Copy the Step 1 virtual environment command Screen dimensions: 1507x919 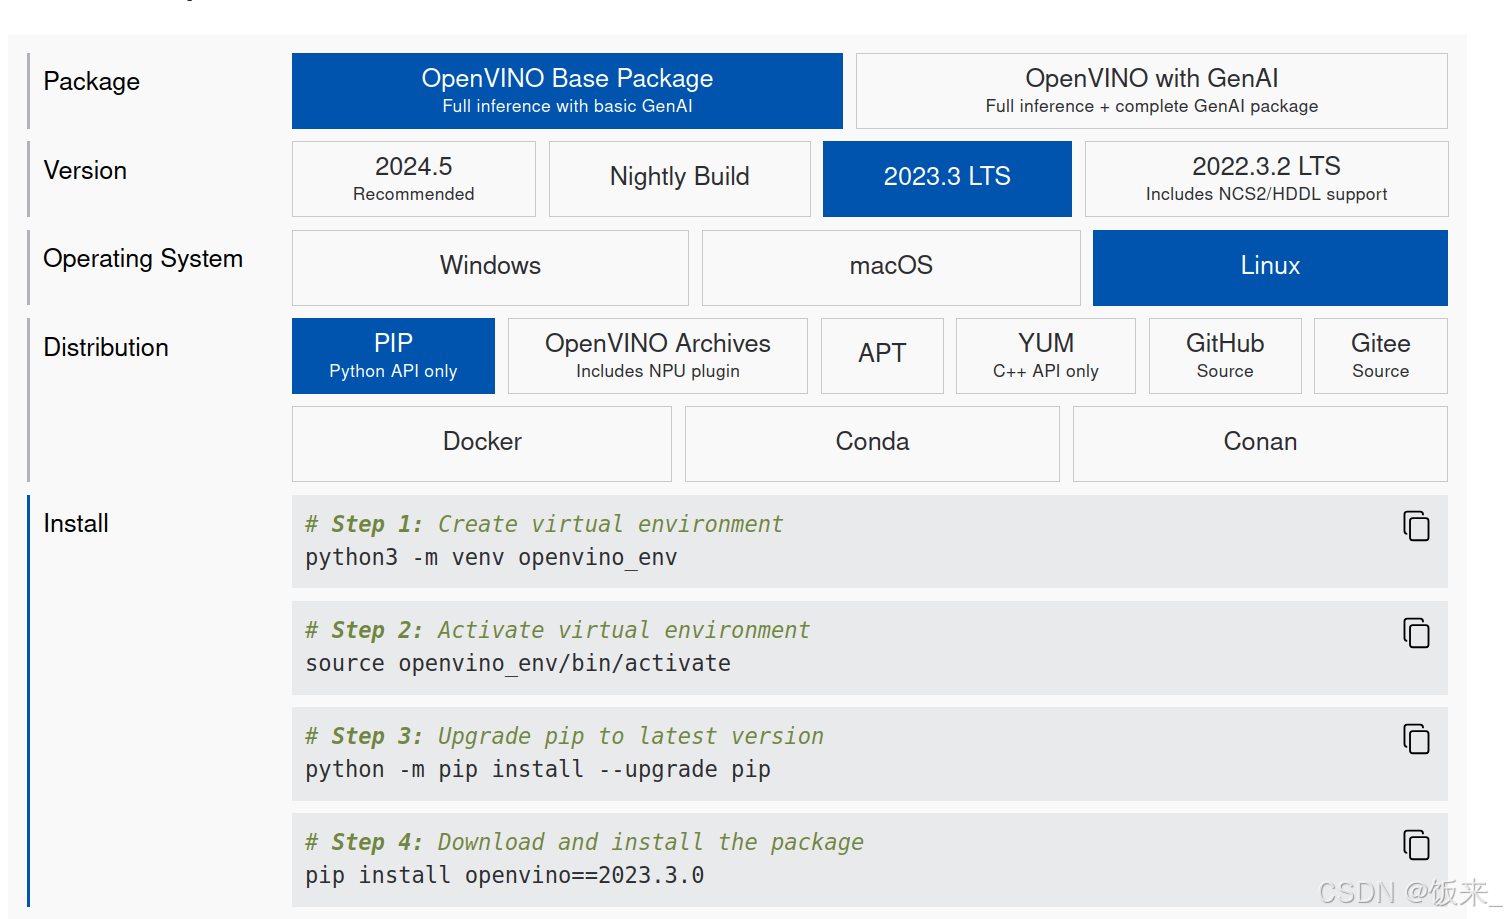coord(1416,526)
